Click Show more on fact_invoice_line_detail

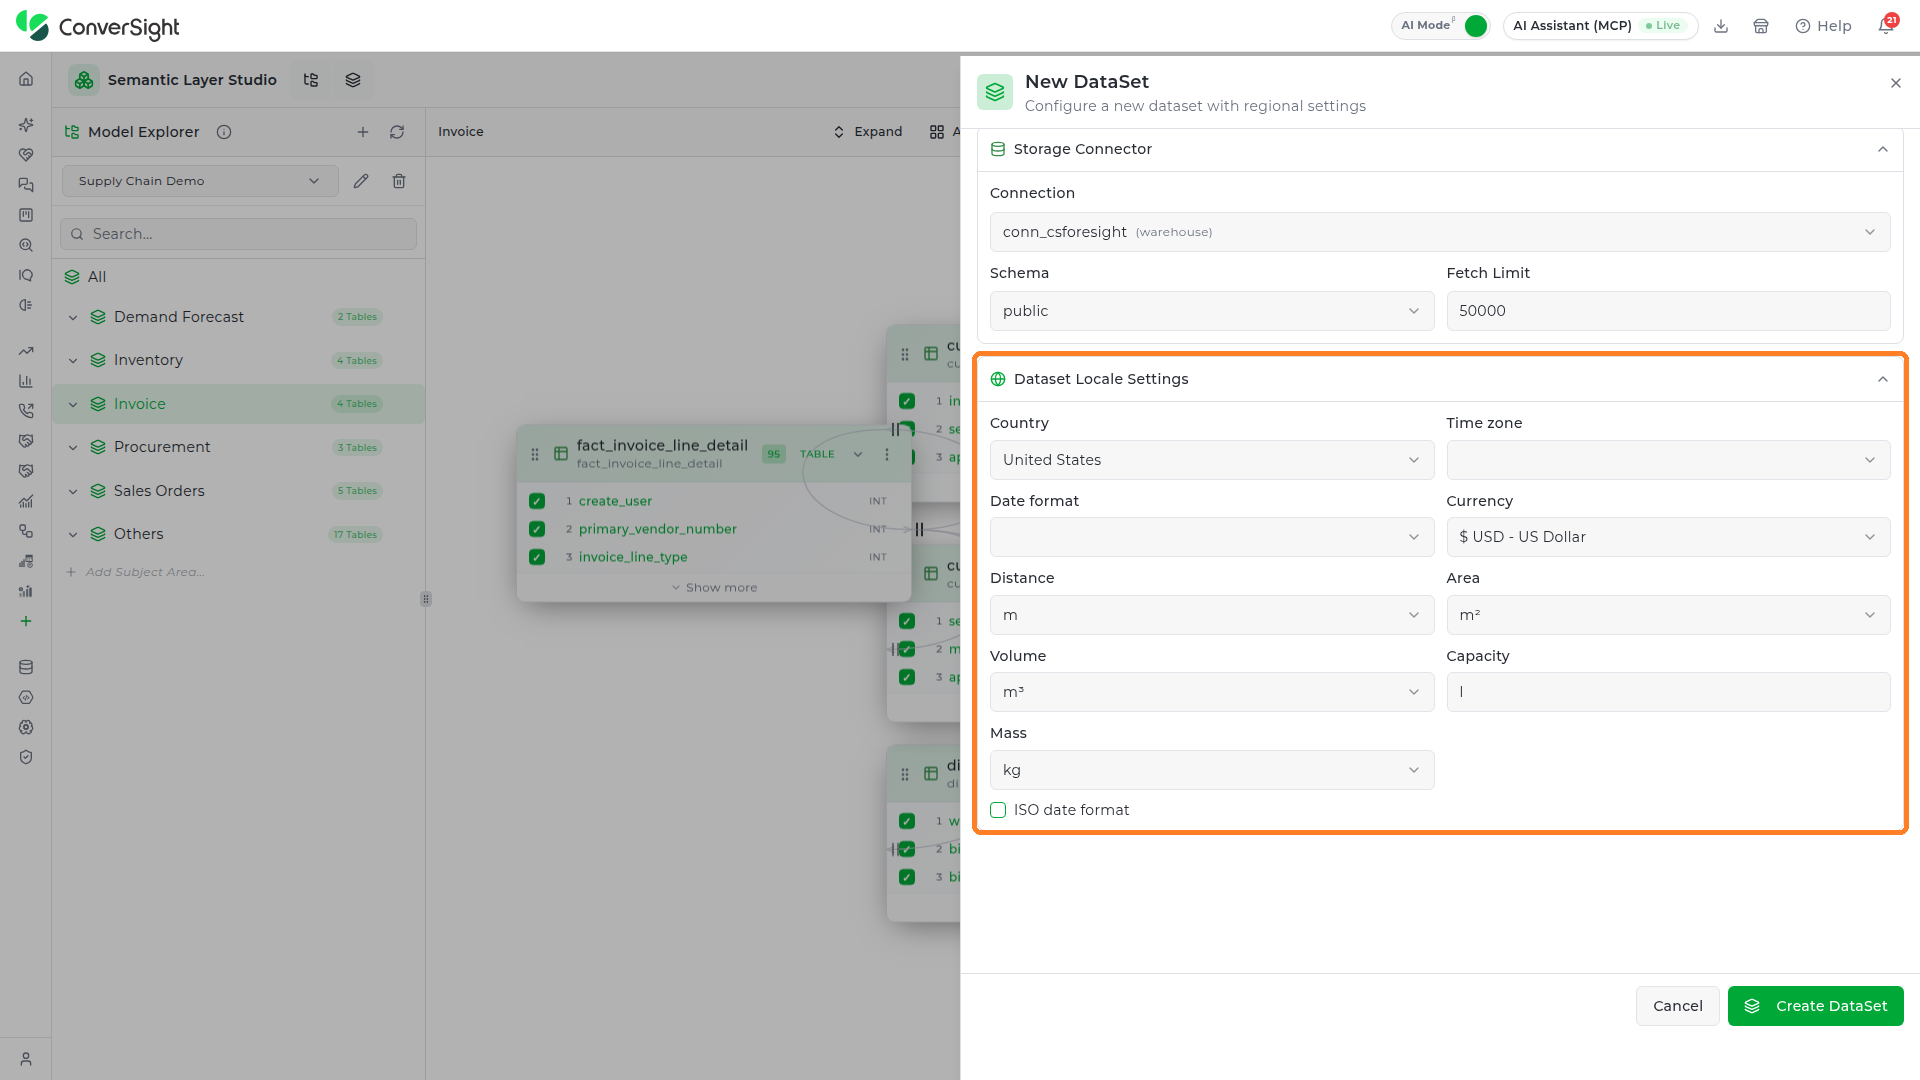pos(714,588)
